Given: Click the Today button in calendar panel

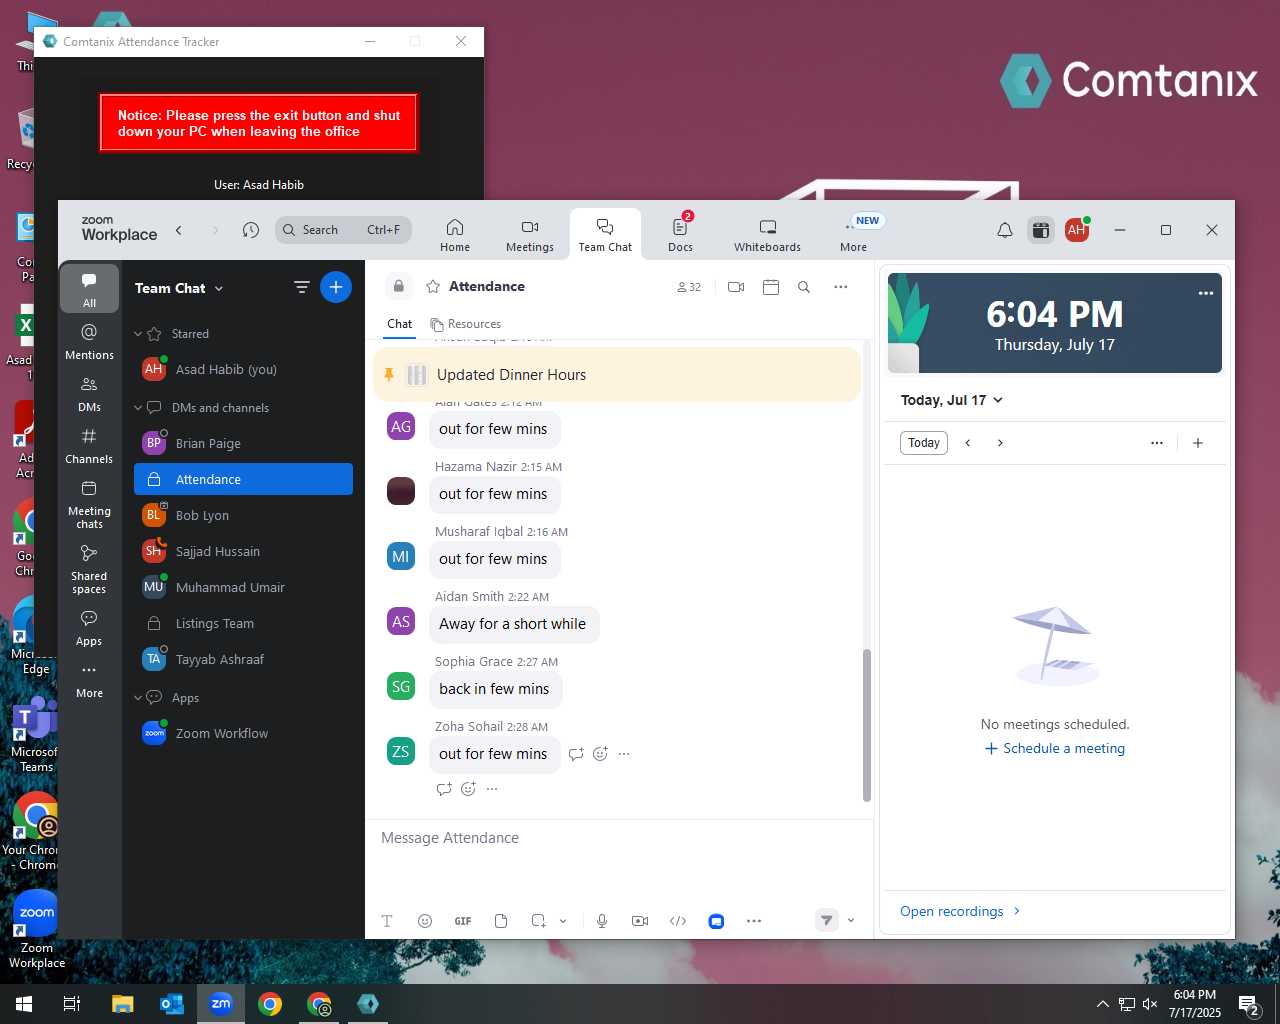Looking at the screenshot, I should click(924, 443).
